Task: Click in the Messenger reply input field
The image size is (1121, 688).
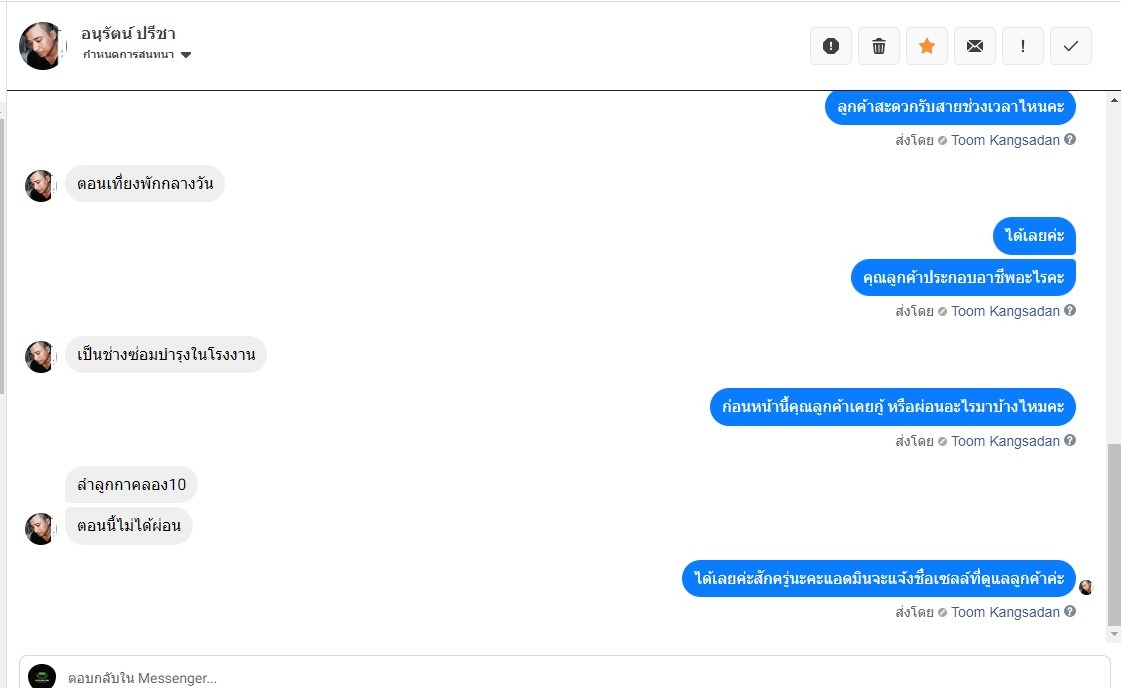Action: click(x=580, y=678)
